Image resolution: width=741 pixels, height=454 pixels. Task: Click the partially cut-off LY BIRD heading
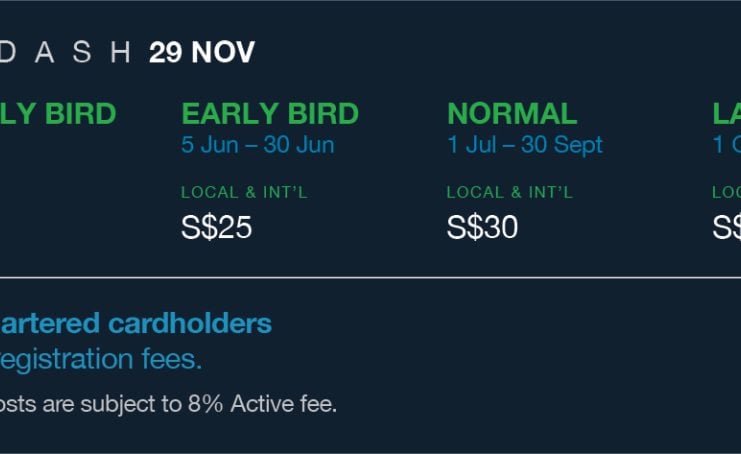58,114
